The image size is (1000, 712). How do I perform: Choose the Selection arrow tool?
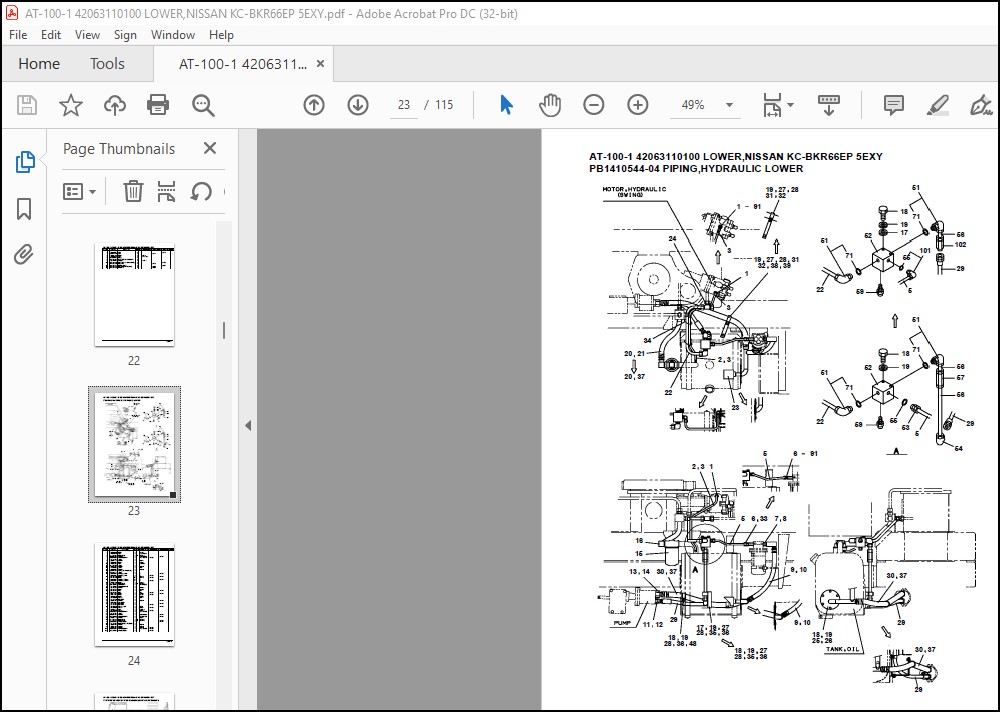point(506,105)
